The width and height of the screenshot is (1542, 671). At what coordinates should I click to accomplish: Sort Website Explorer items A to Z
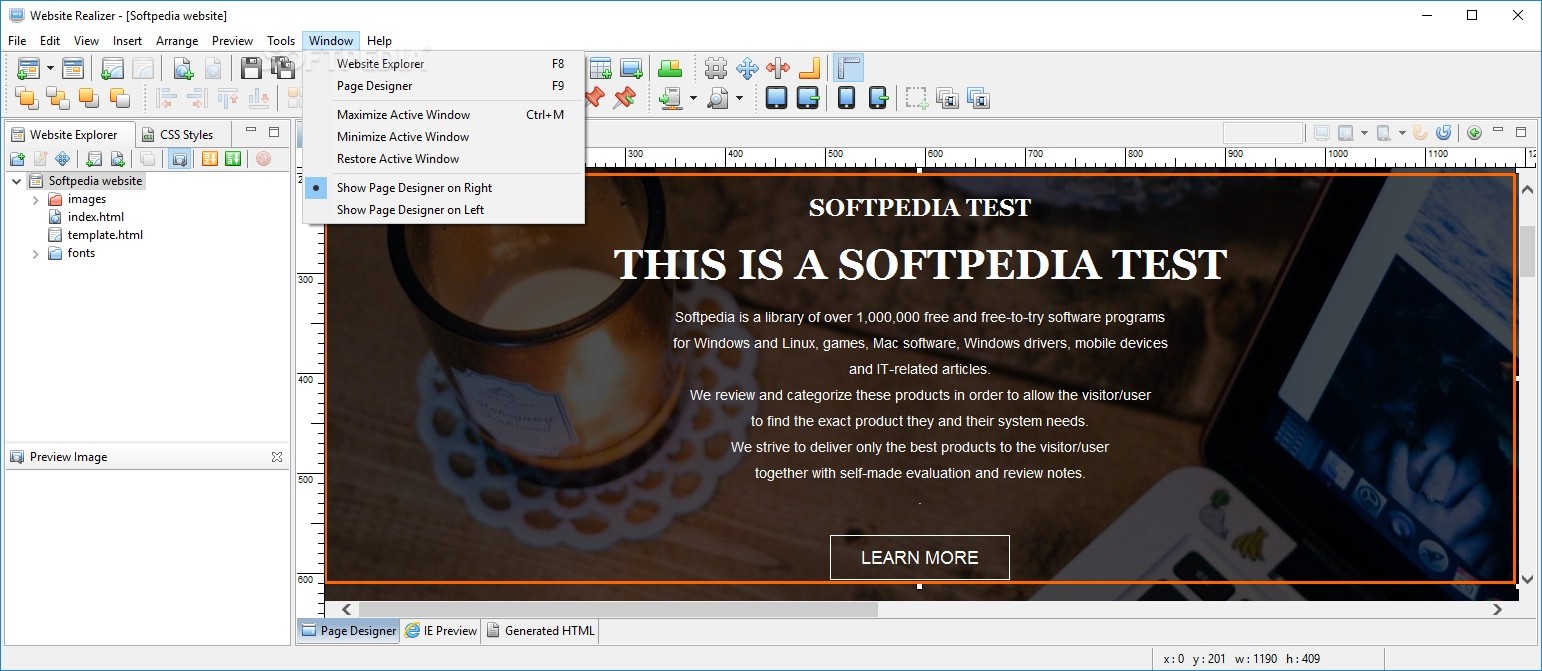(x=209, y=159)
